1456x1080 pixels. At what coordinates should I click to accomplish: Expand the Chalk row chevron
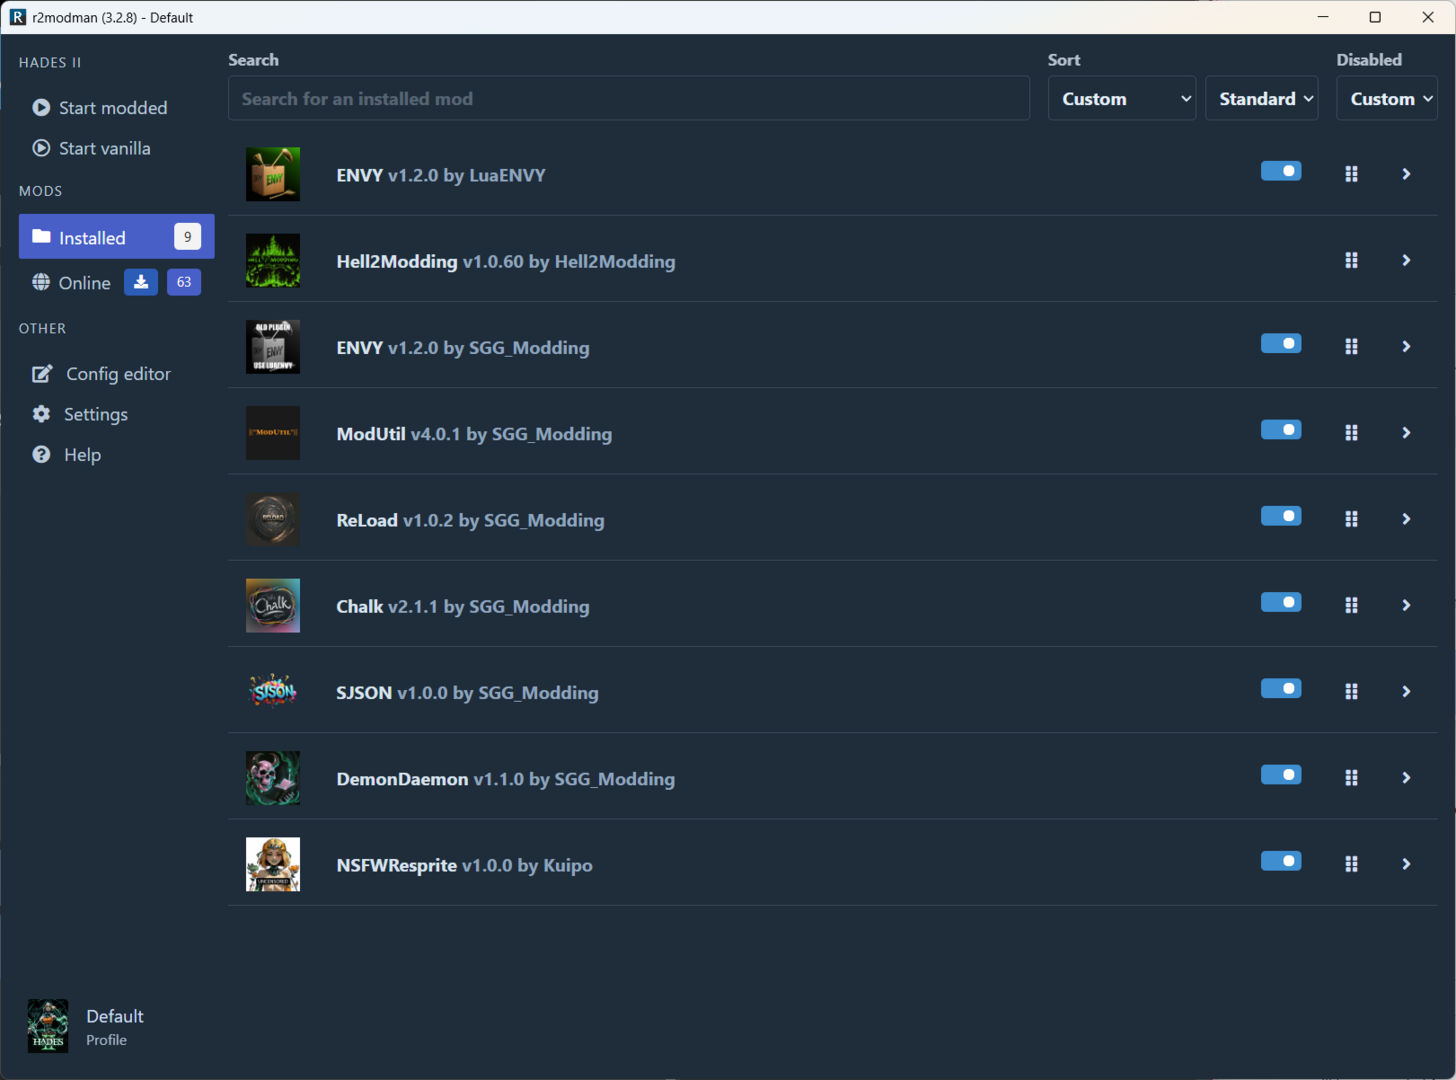point(1406,605)
